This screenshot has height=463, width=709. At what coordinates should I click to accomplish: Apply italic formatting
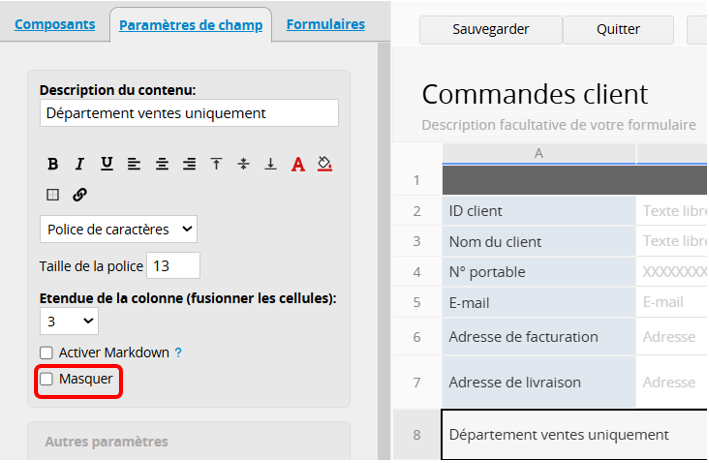pos(80,164)
